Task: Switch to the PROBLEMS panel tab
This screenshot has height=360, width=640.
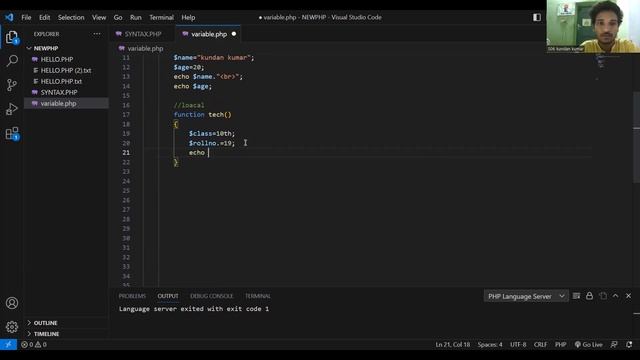Action: [132, 296]
